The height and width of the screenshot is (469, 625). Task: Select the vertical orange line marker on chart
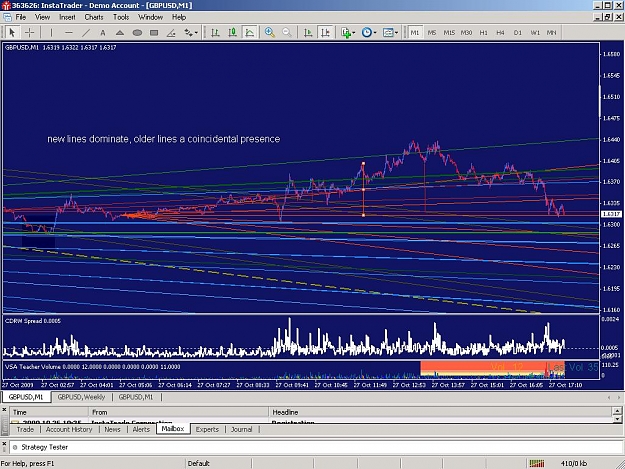click(x=363, y=190)
